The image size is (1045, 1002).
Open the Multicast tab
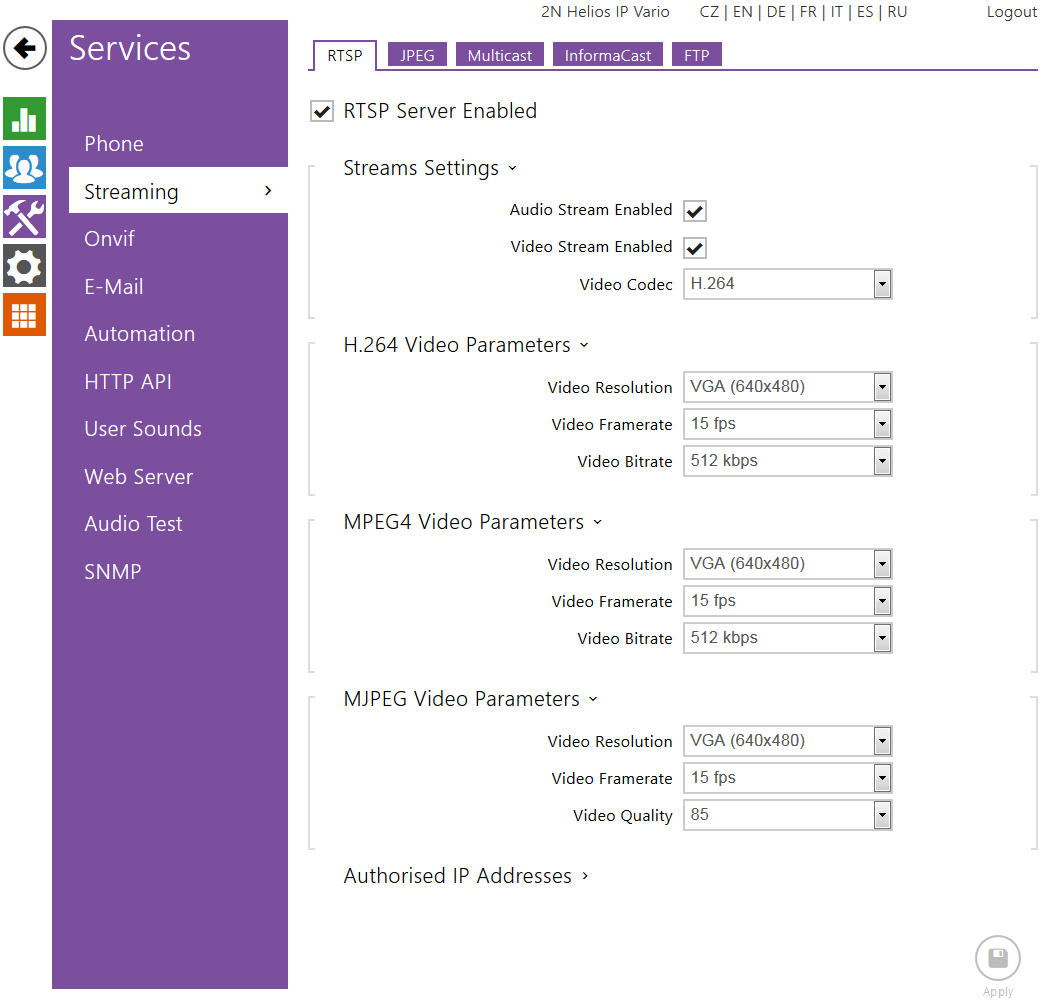[499, 55]
